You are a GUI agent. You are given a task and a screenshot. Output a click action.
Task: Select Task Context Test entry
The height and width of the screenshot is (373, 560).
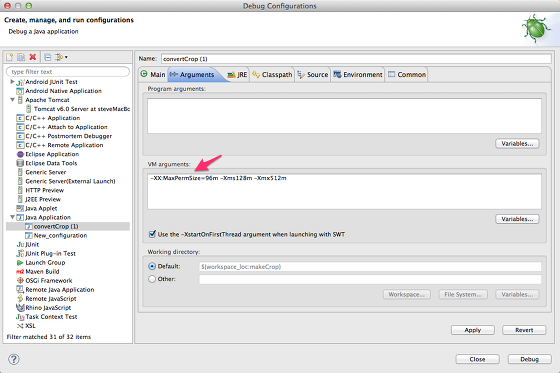pyautogui.click(x=51, y=317)
